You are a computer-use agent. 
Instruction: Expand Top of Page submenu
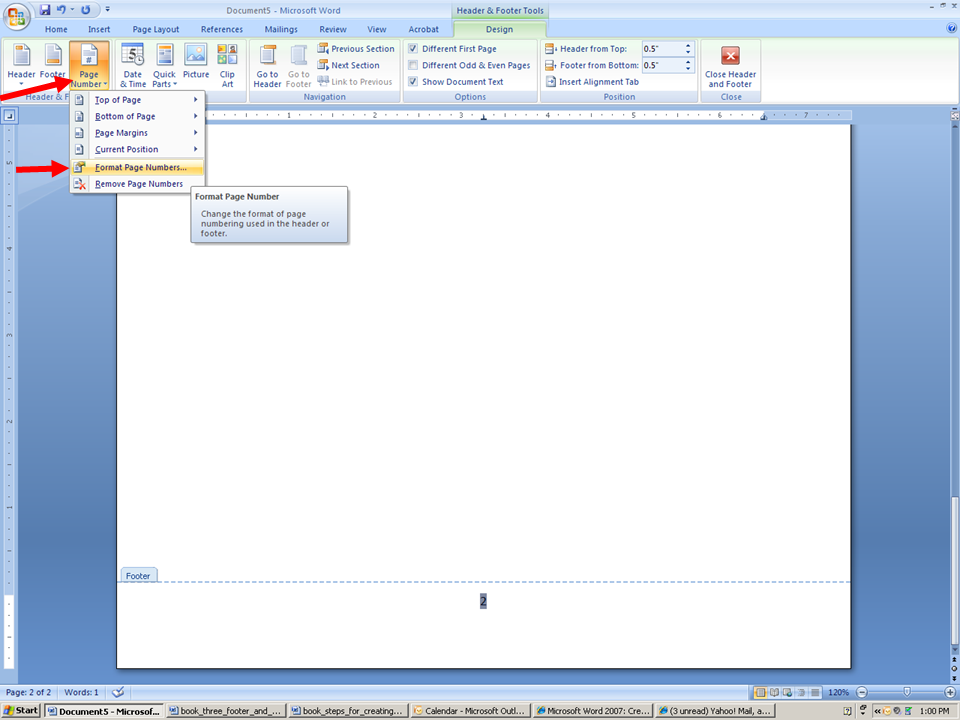pos(137,100)
